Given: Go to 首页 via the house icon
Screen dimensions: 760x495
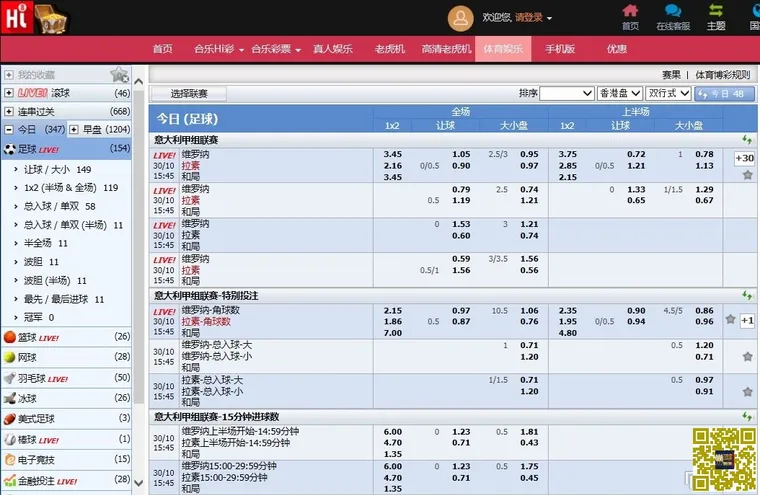Looking at the screenshot, I should pyautogui.click(x=630, y=11).
